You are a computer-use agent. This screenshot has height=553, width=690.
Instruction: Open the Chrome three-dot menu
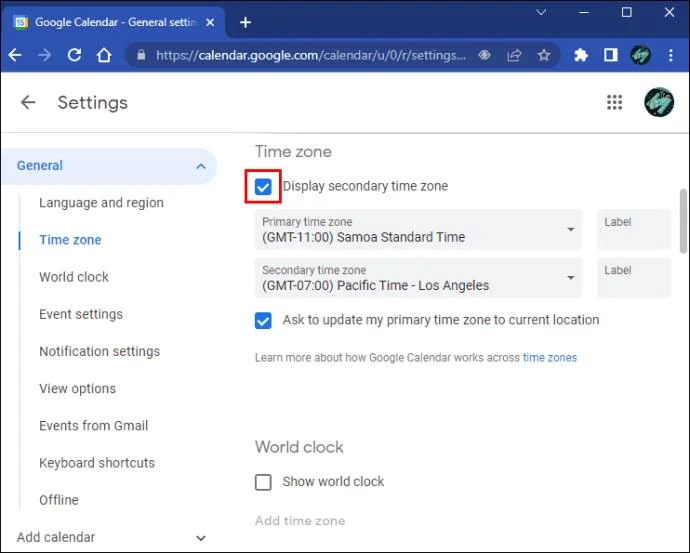tap(671, 55)
